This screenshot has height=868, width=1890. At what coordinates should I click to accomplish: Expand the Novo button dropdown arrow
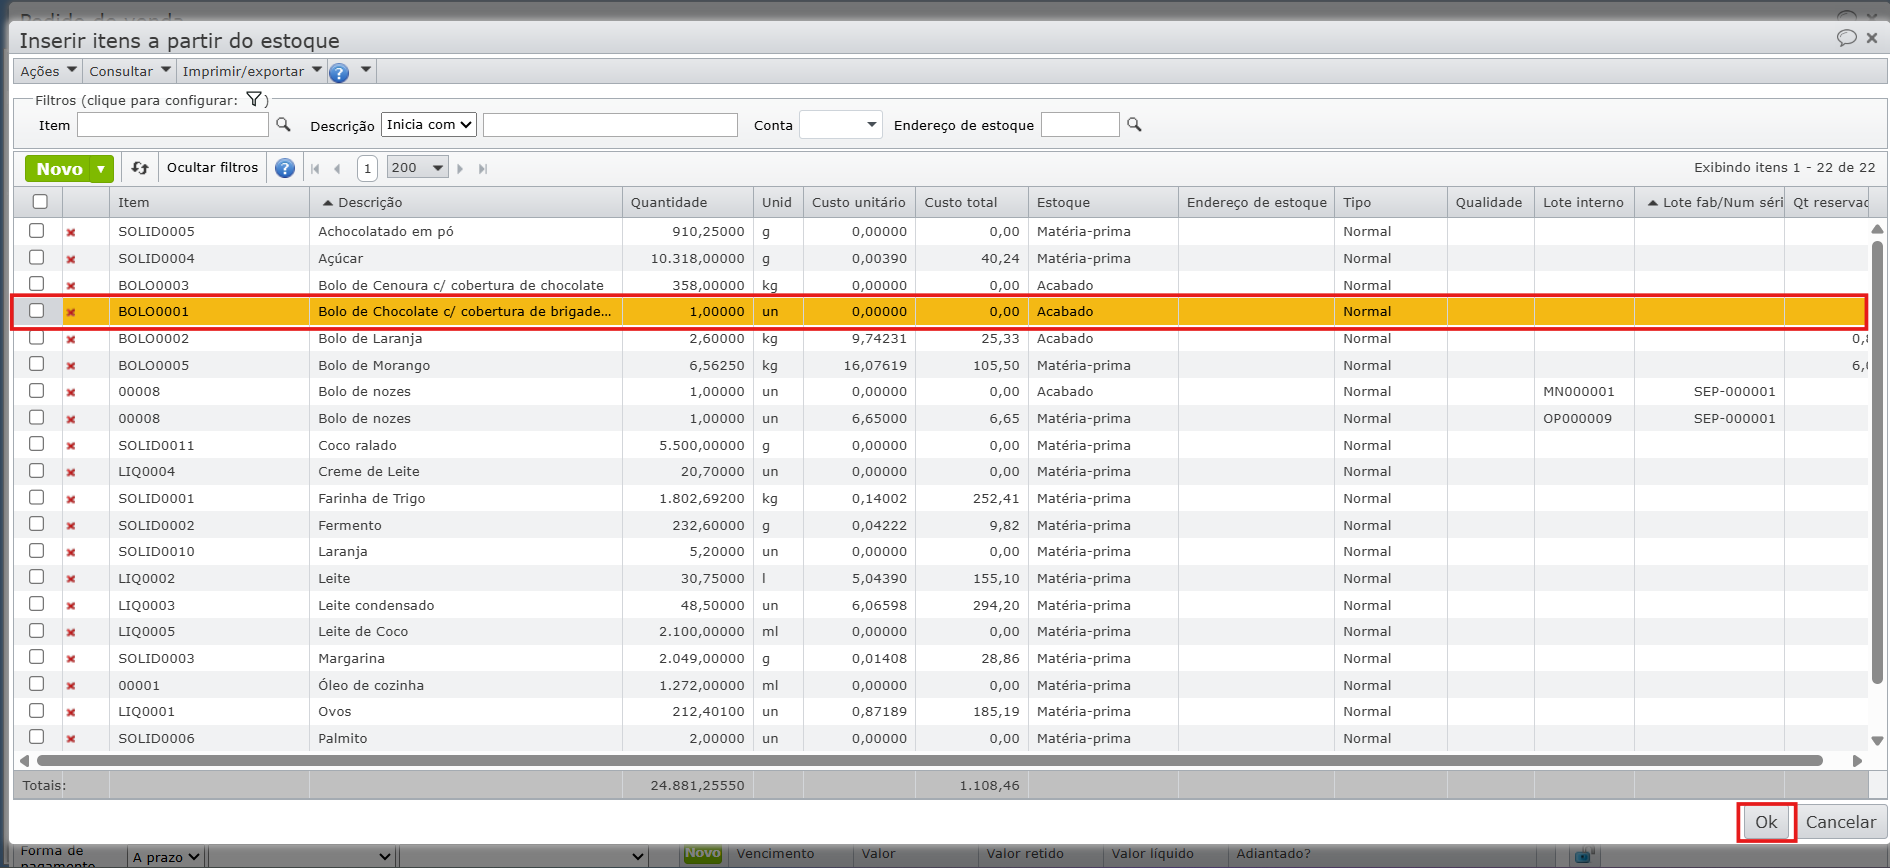(101, 169)
